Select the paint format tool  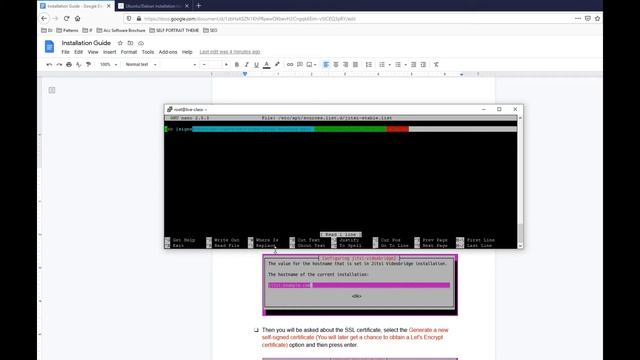tap(89, 64)
